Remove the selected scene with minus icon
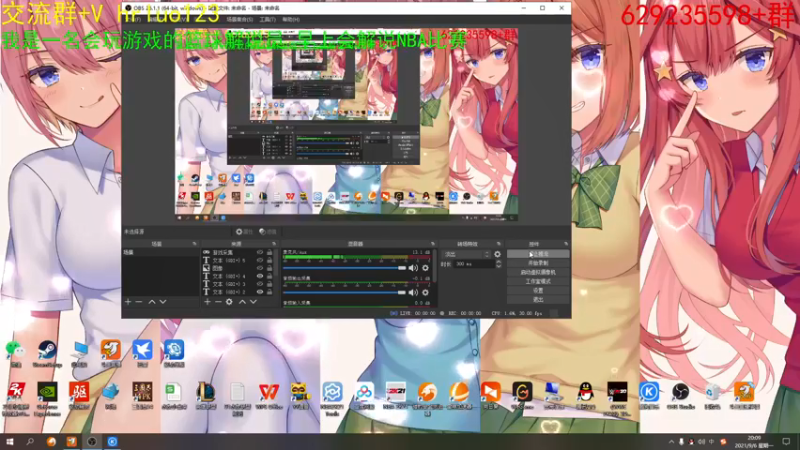This screenshot has width=800, height=450. [139, 302]
